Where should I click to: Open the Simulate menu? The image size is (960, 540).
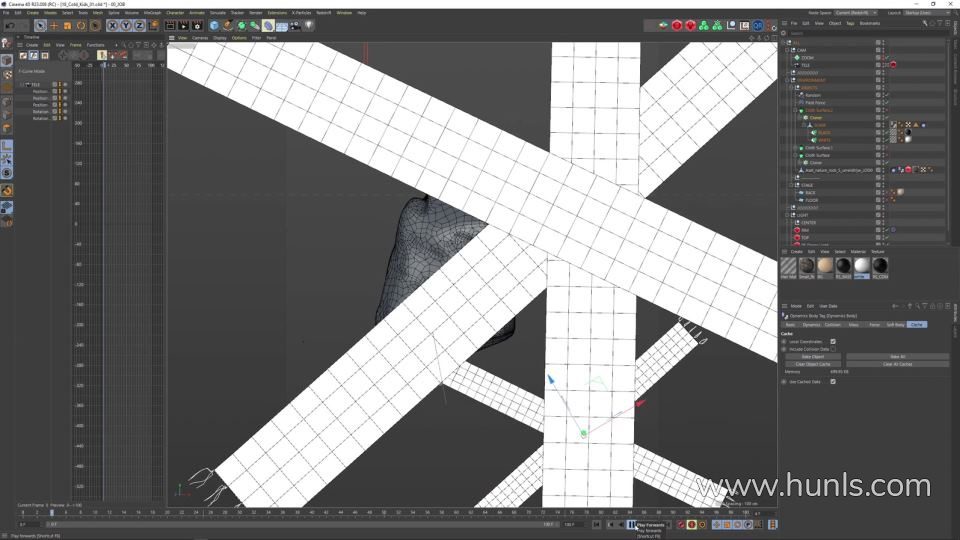(217, 12)
